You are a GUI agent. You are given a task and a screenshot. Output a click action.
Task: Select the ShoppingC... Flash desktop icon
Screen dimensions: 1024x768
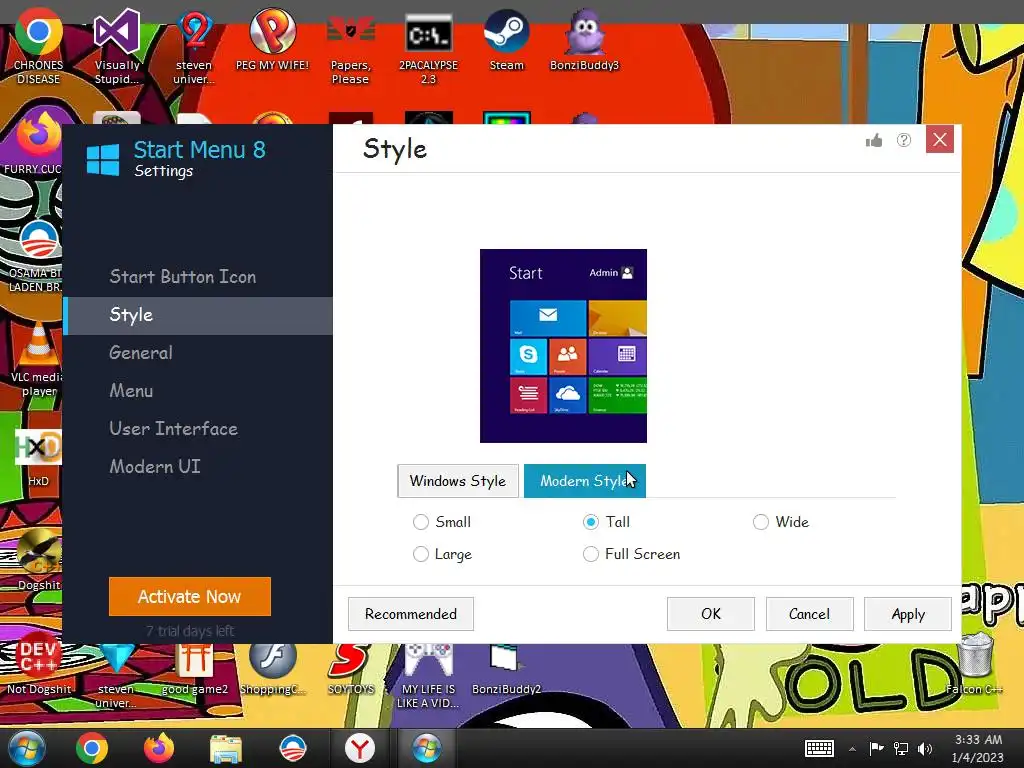click(x=272, y=669)
